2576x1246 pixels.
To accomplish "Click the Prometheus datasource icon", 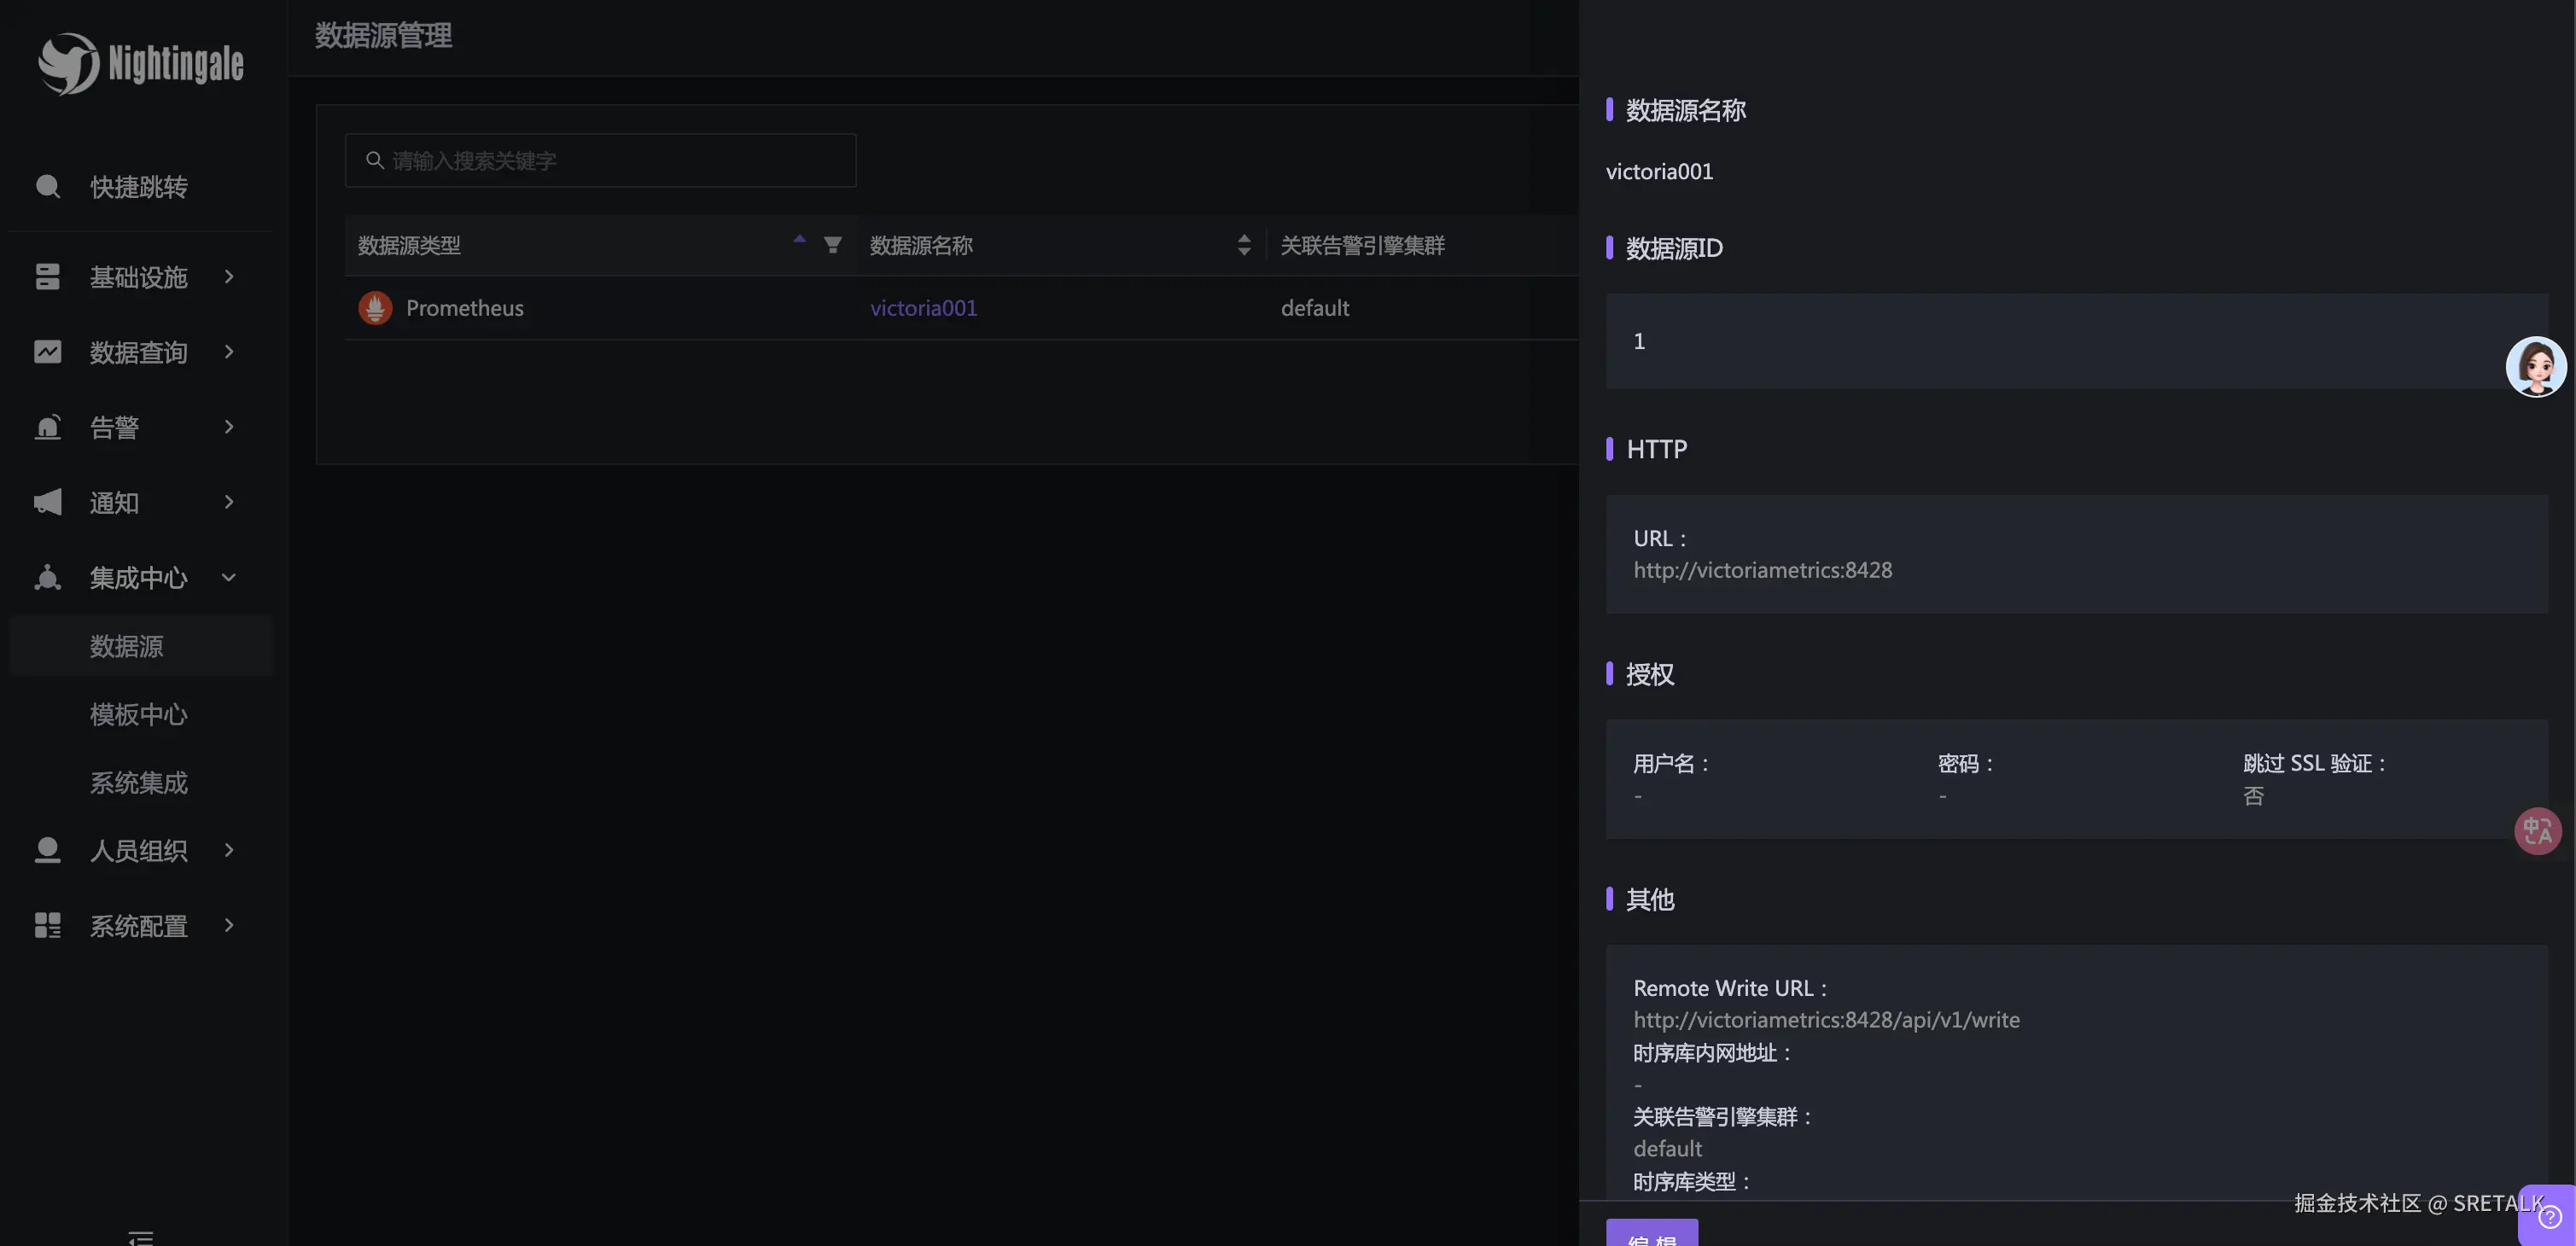I will pyautogui.click(x=375, y=308).
